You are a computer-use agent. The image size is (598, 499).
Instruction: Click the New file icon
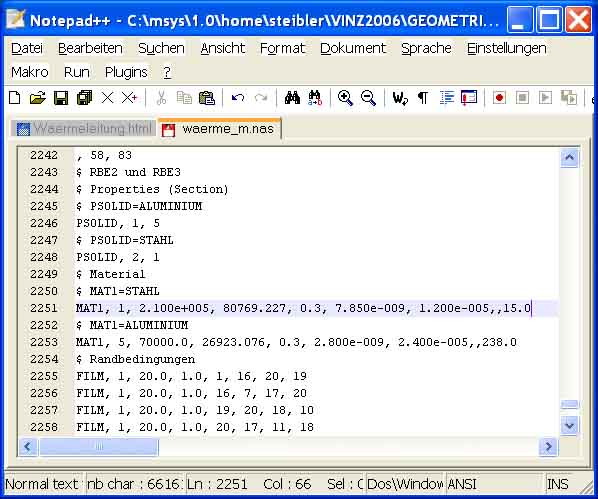pos(14,98)
